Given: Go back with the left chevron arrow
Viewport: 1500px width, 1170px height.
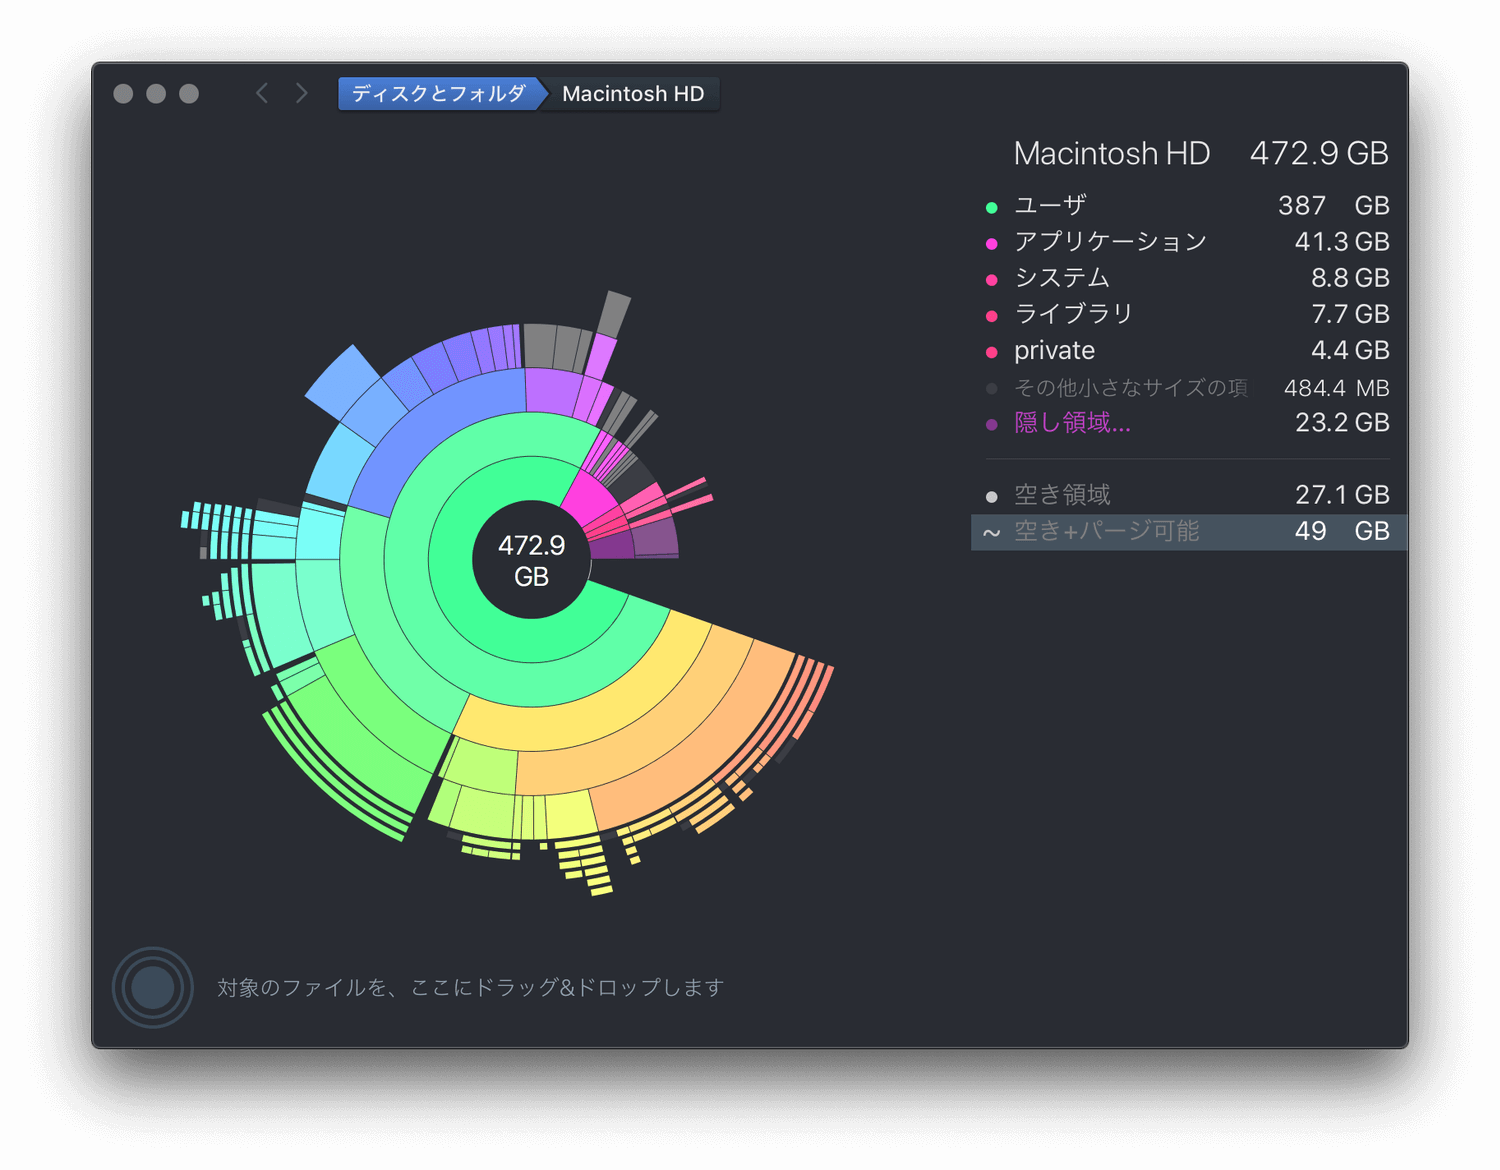Looking at the screenshot, I should tap(262, 93).
